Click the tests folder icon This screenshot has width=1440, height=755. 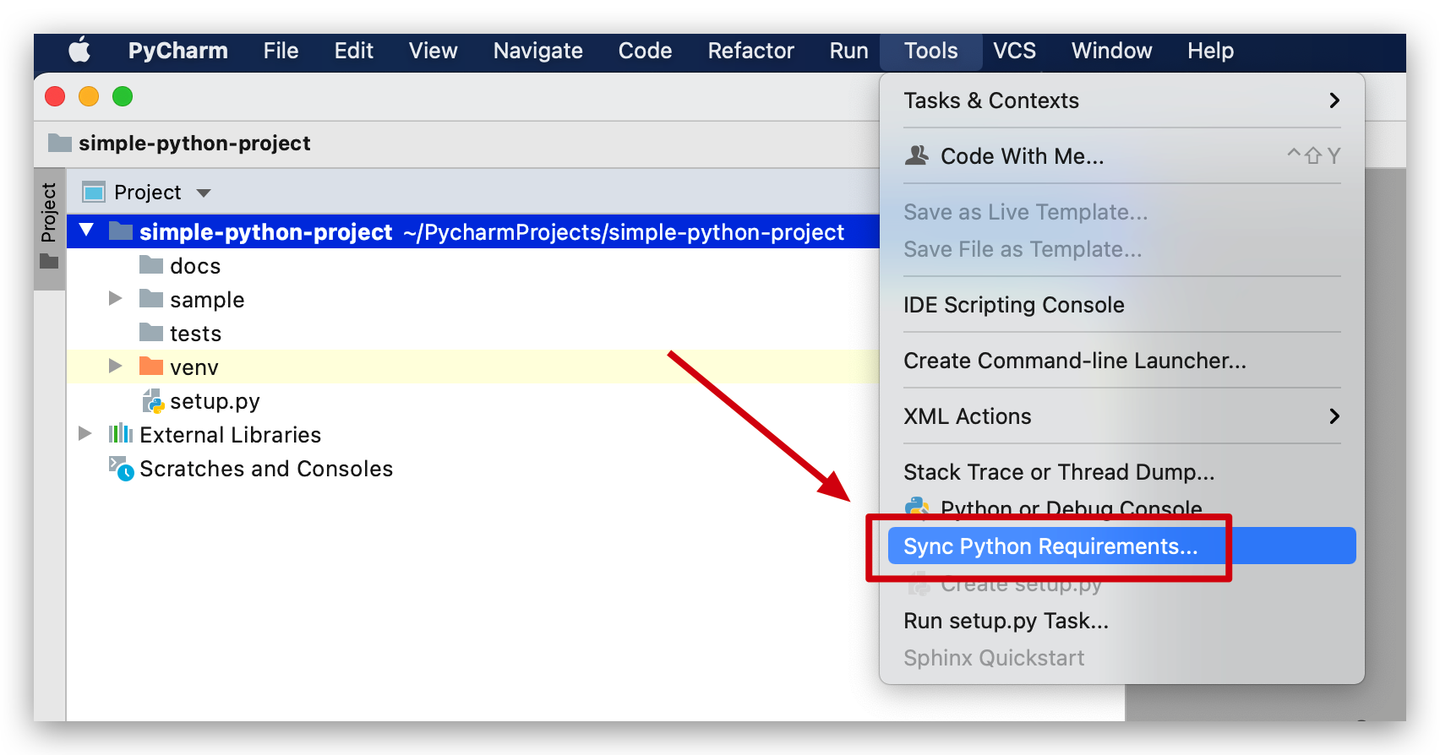(151, 333)
